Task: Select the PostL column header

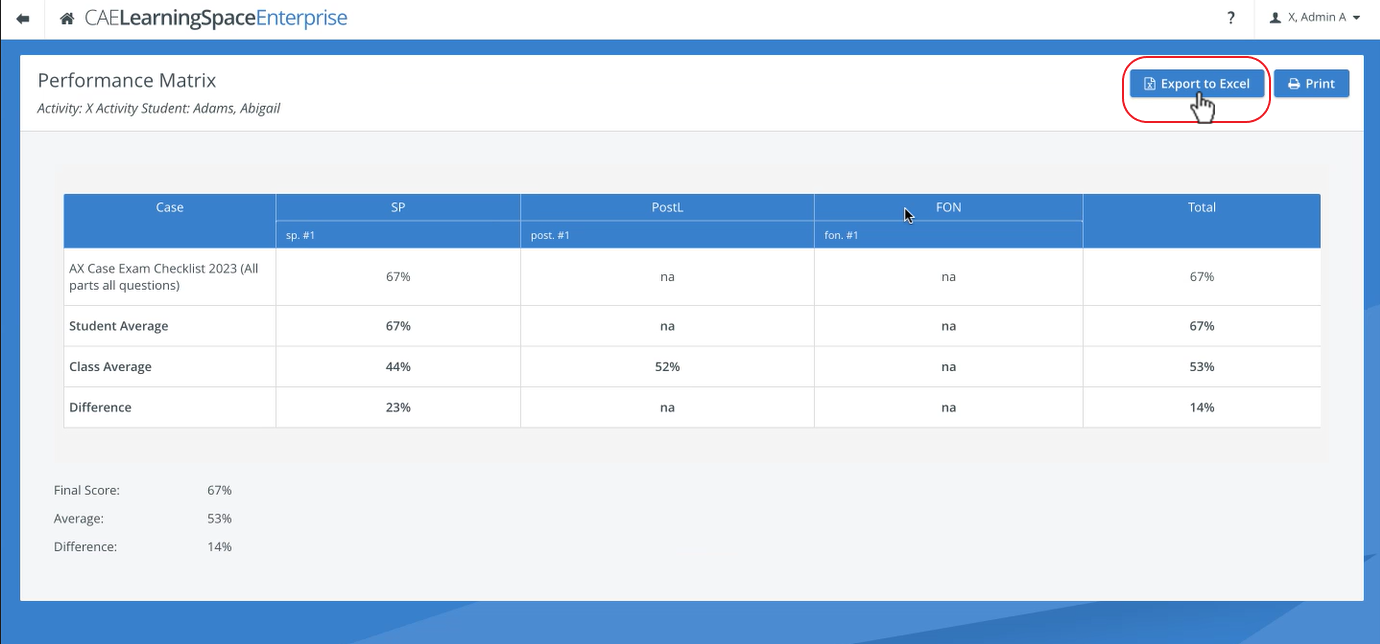Action: [667, 207]
